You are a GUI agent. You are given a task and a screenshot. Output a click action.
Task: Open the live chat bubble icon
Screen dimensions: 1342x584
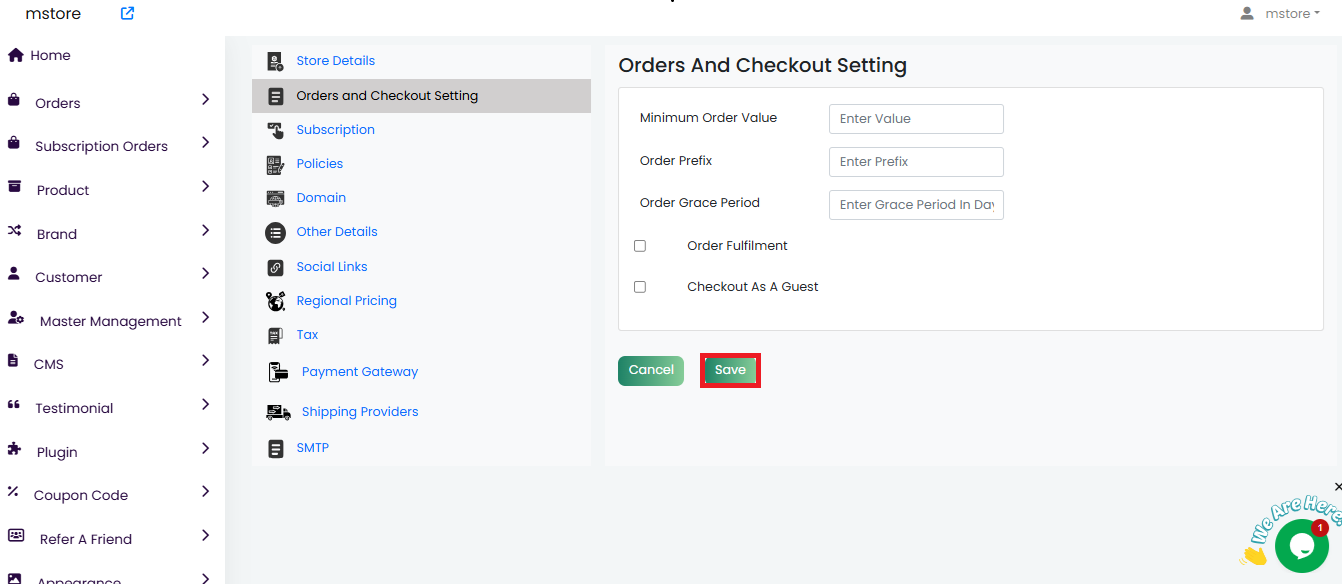(x=1301, y=546)
